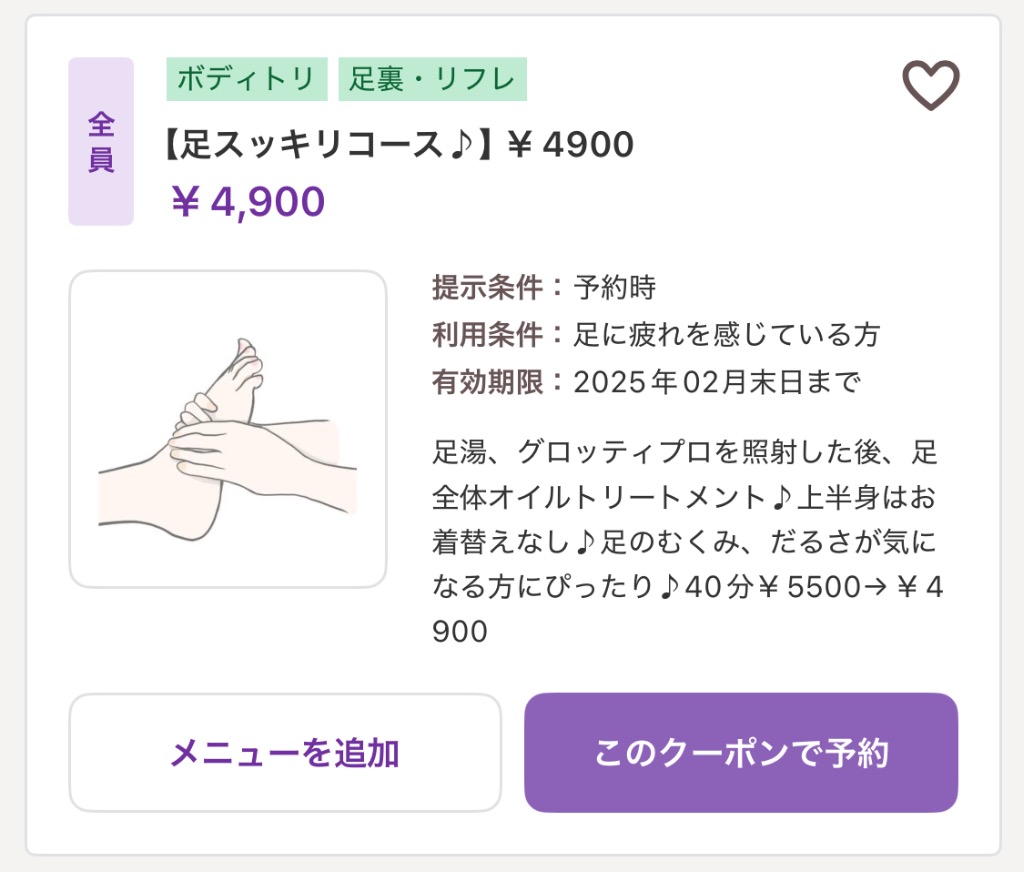
Task: Favorite this coupon with the heart icon
Action: tap(931, 85)
